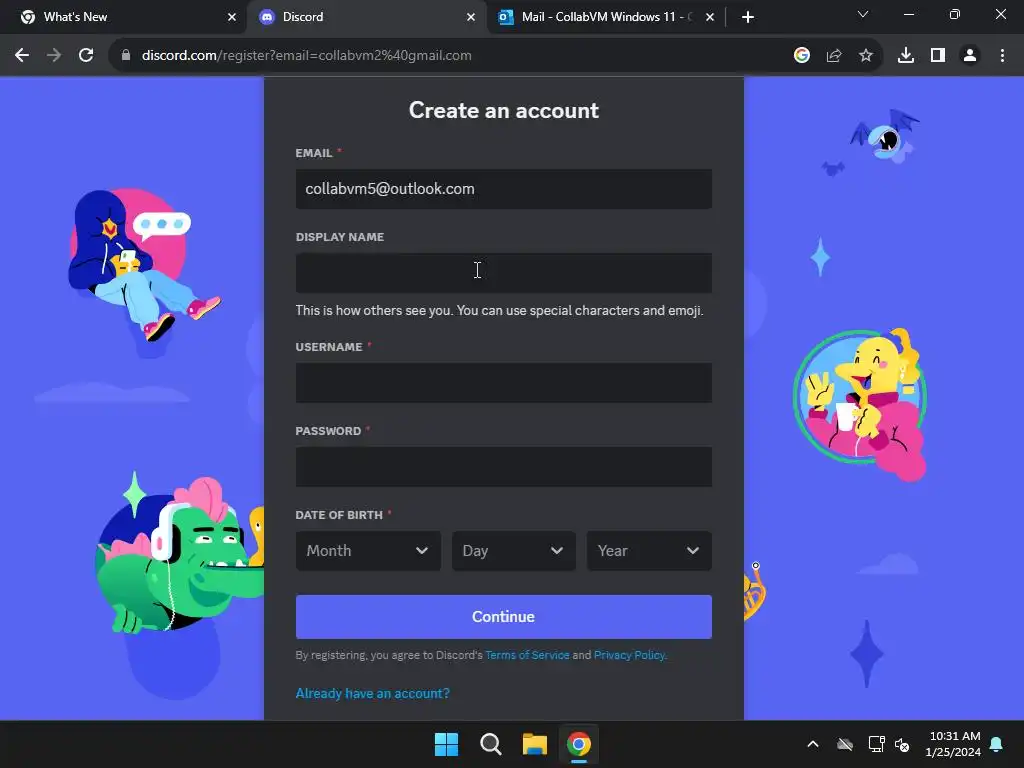Click the Create an account heading

[504, 110]
